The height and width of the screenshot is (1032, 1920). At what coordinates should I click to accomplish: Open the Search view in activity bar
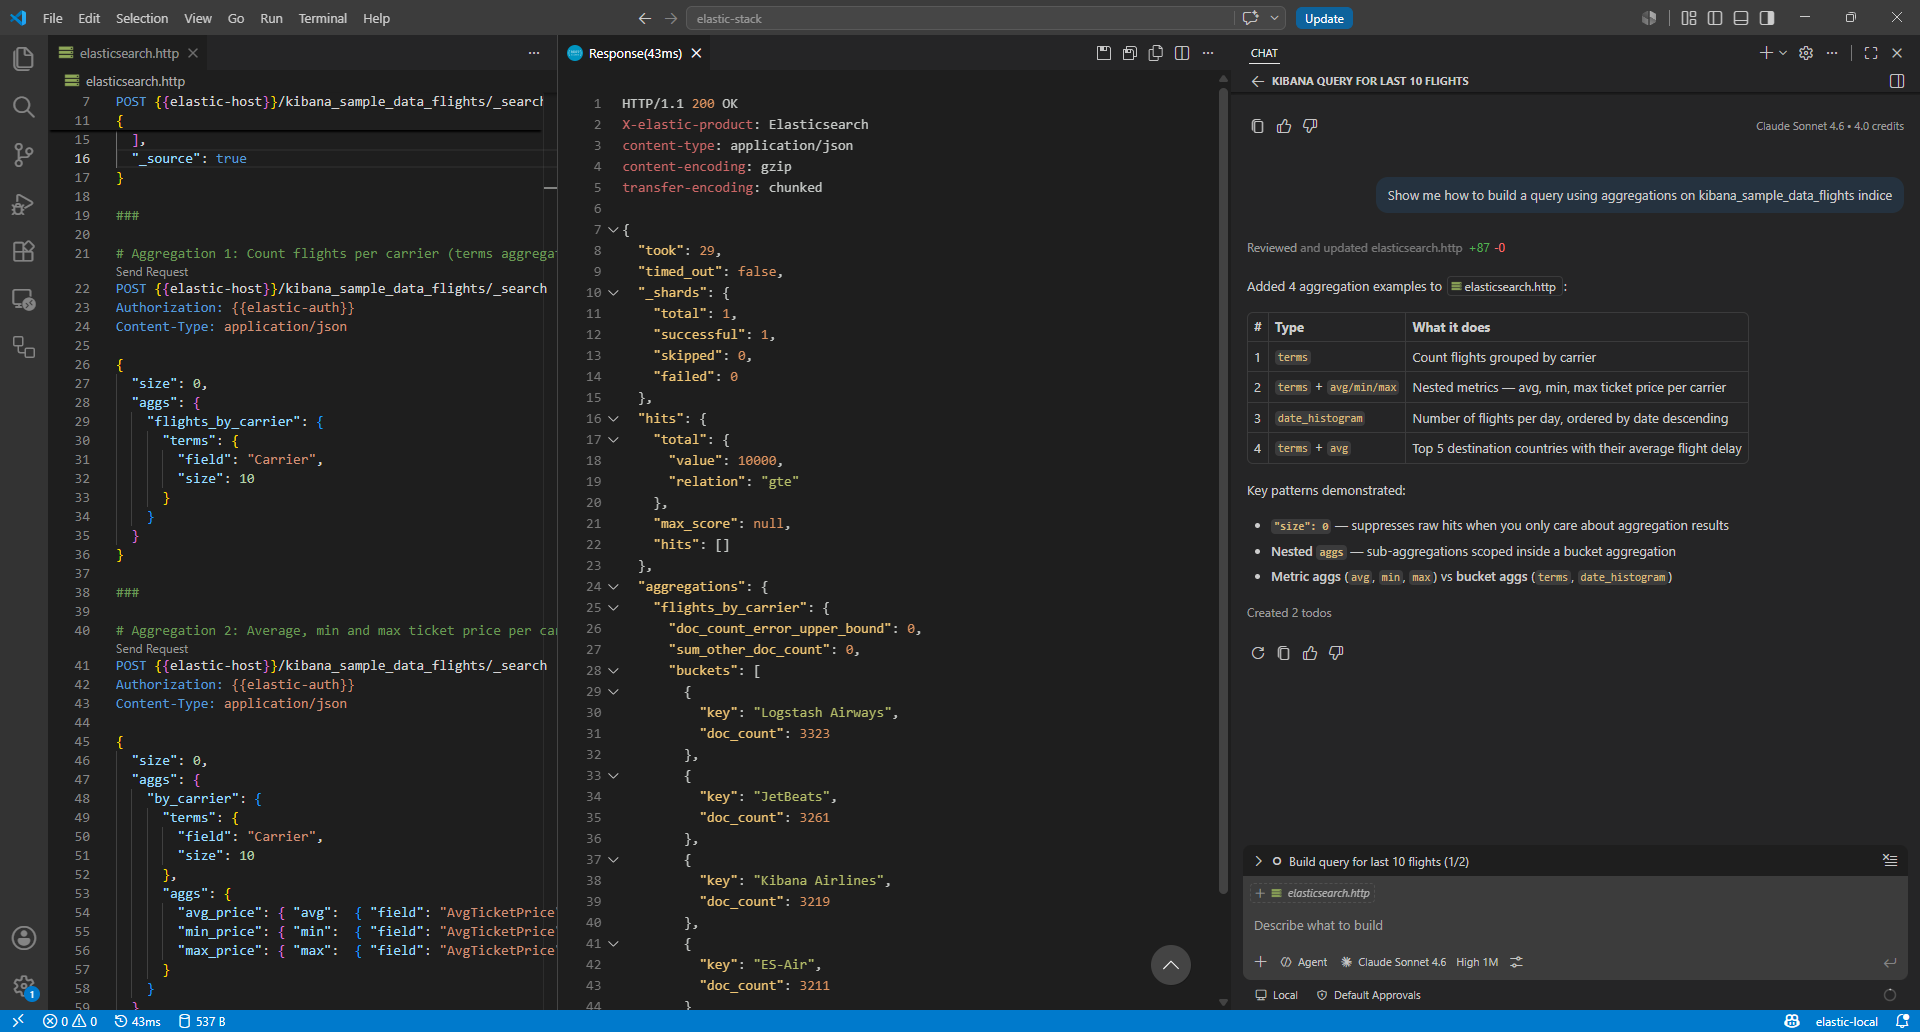coord(23,107)
